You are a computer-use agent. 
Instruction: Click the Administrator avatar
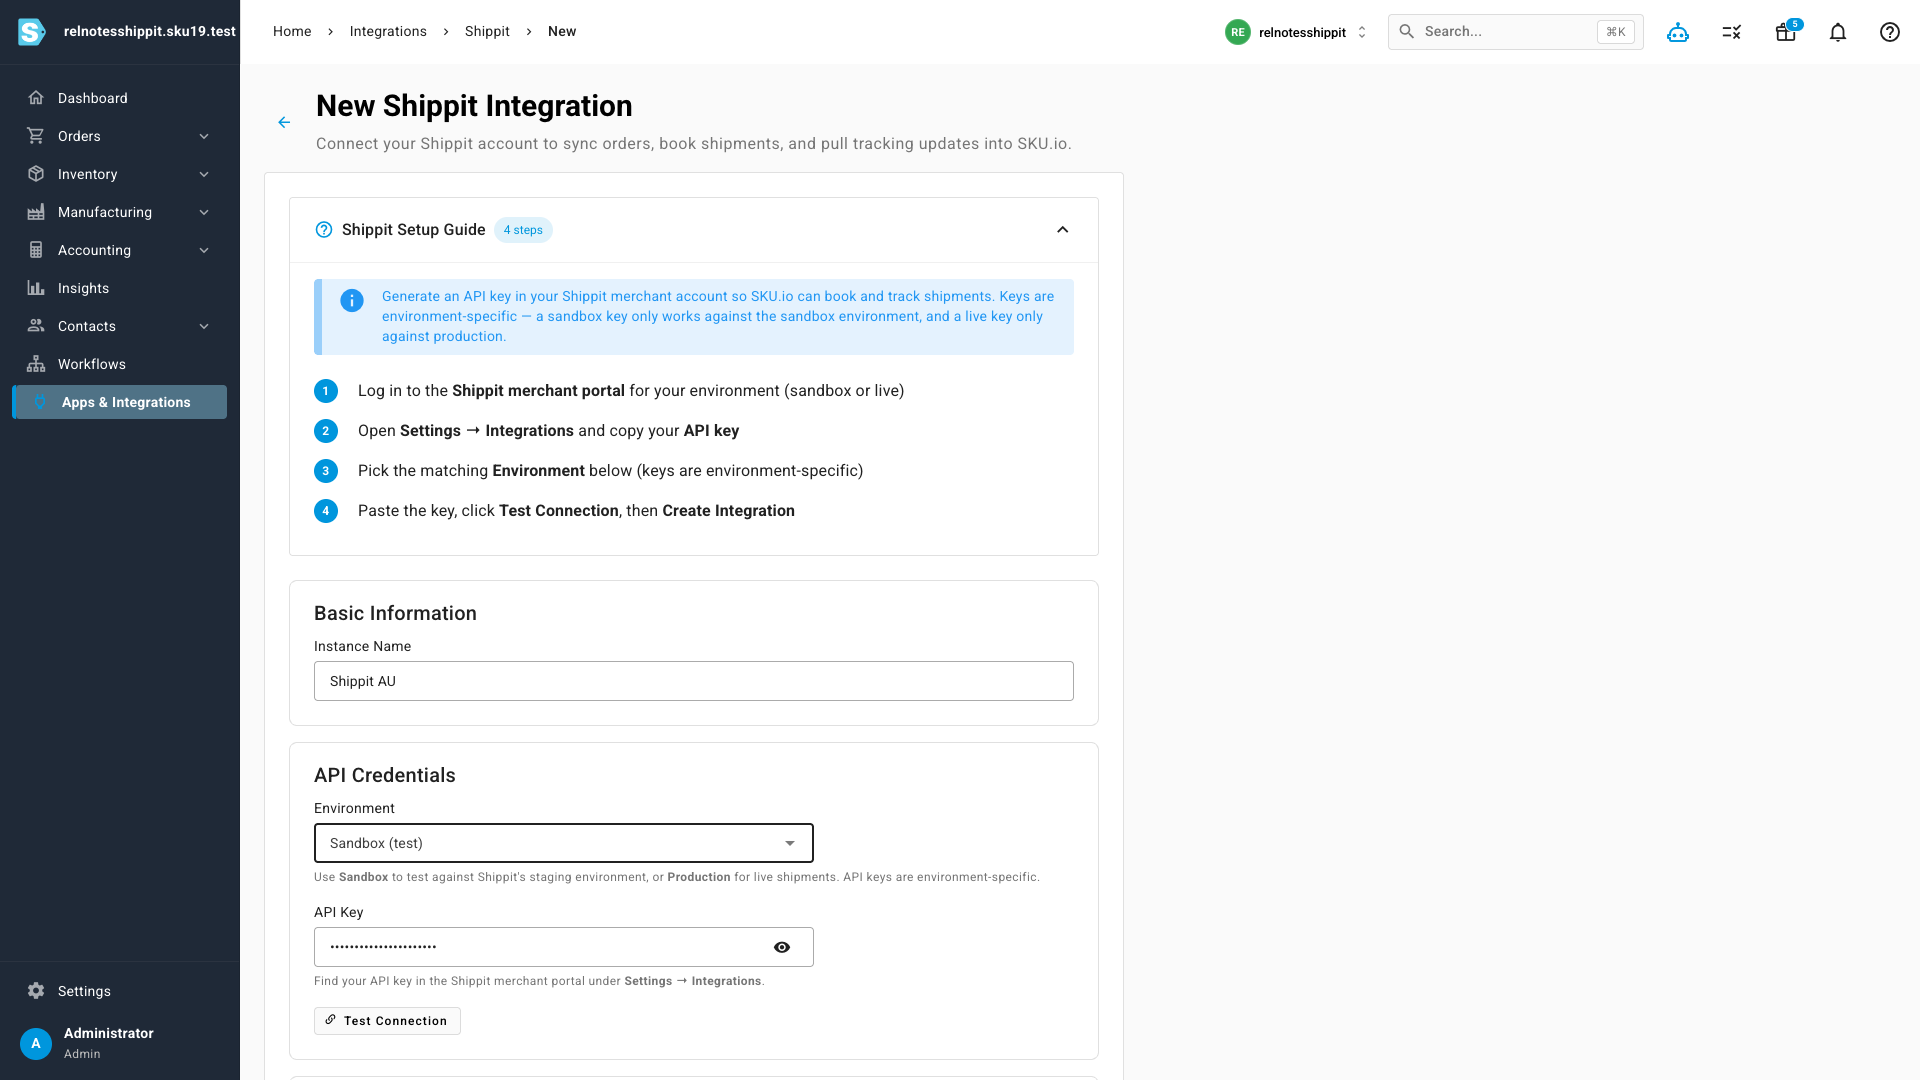coord(36,1043)
